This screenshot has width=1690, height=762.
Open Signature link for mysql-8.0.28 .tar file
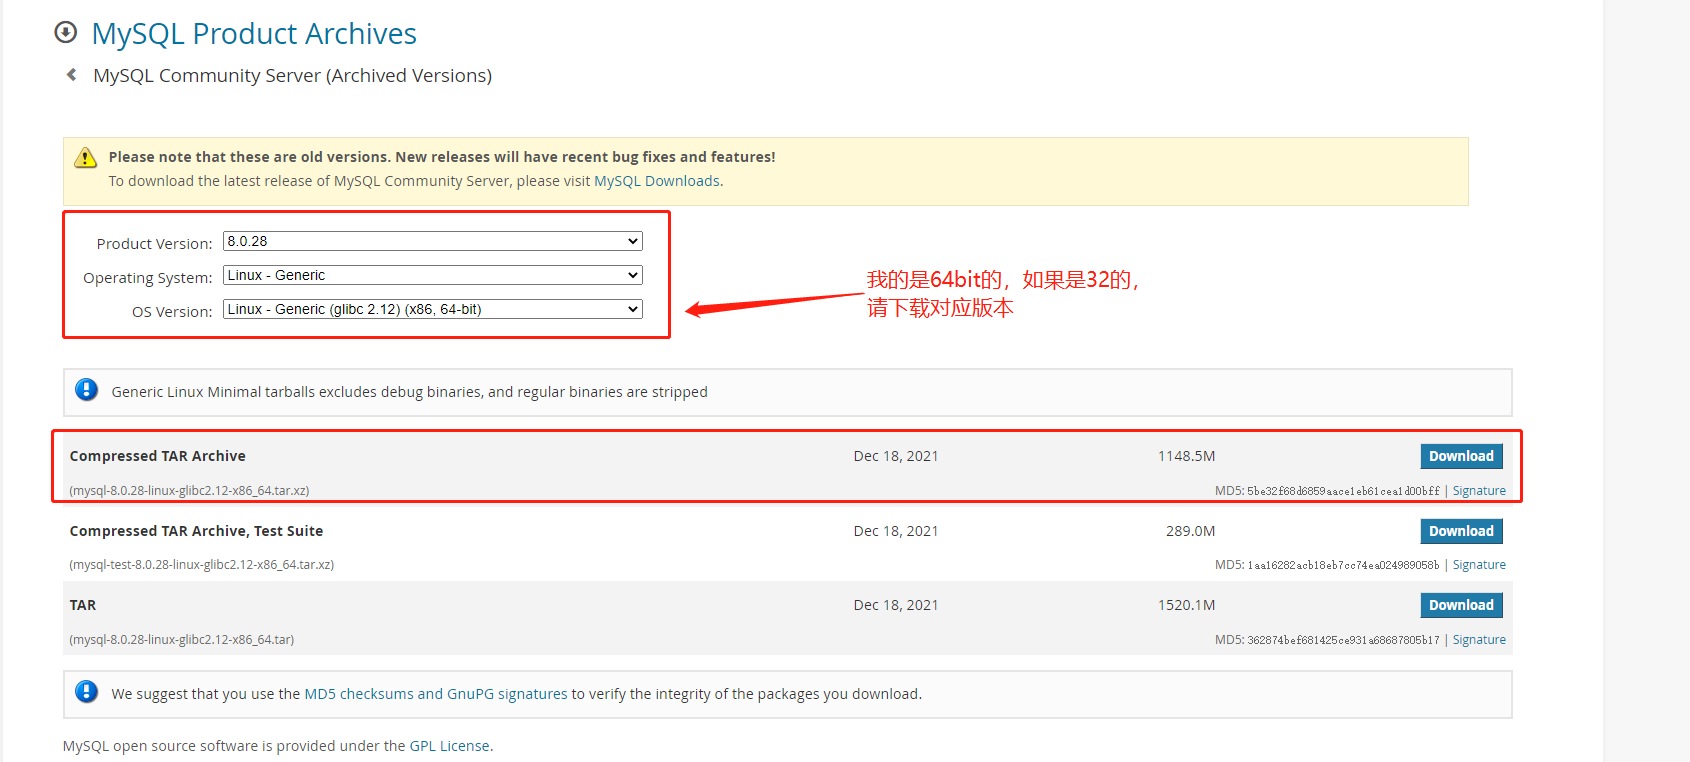point(1479,640)
